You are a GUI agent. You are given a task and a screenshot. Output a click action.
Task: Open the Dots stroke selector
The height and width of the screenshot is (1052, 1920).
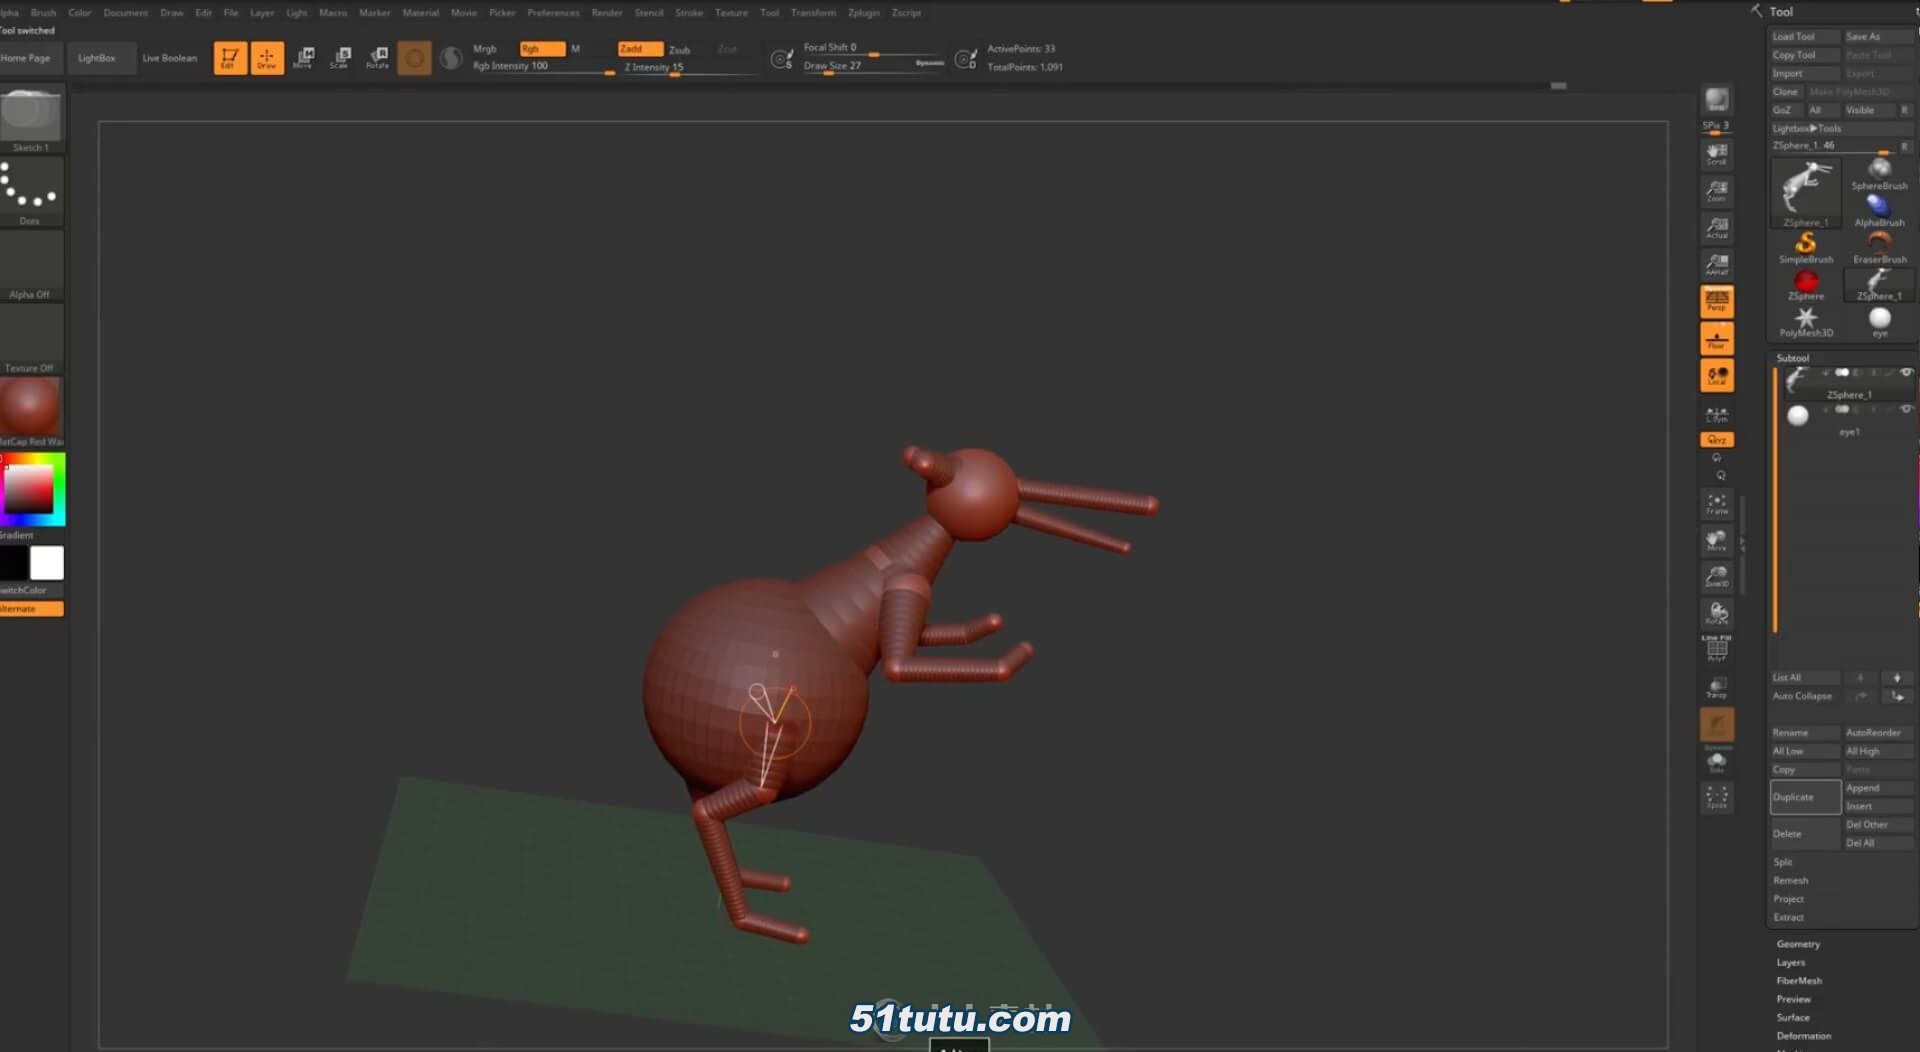(x=30, y=192)
